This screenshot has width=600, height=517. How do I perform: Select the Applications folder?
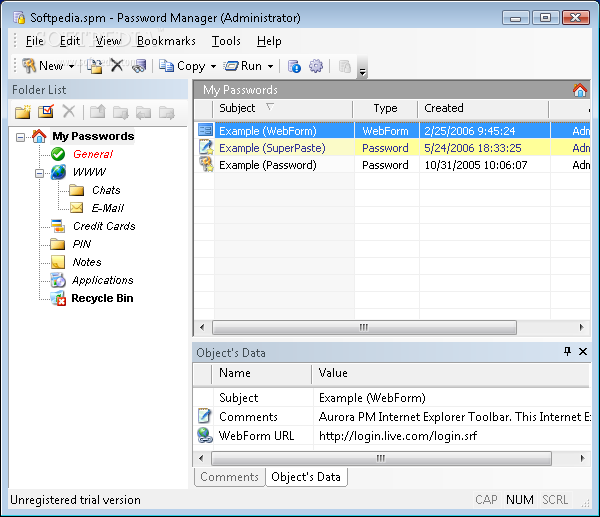click(103, 280)
